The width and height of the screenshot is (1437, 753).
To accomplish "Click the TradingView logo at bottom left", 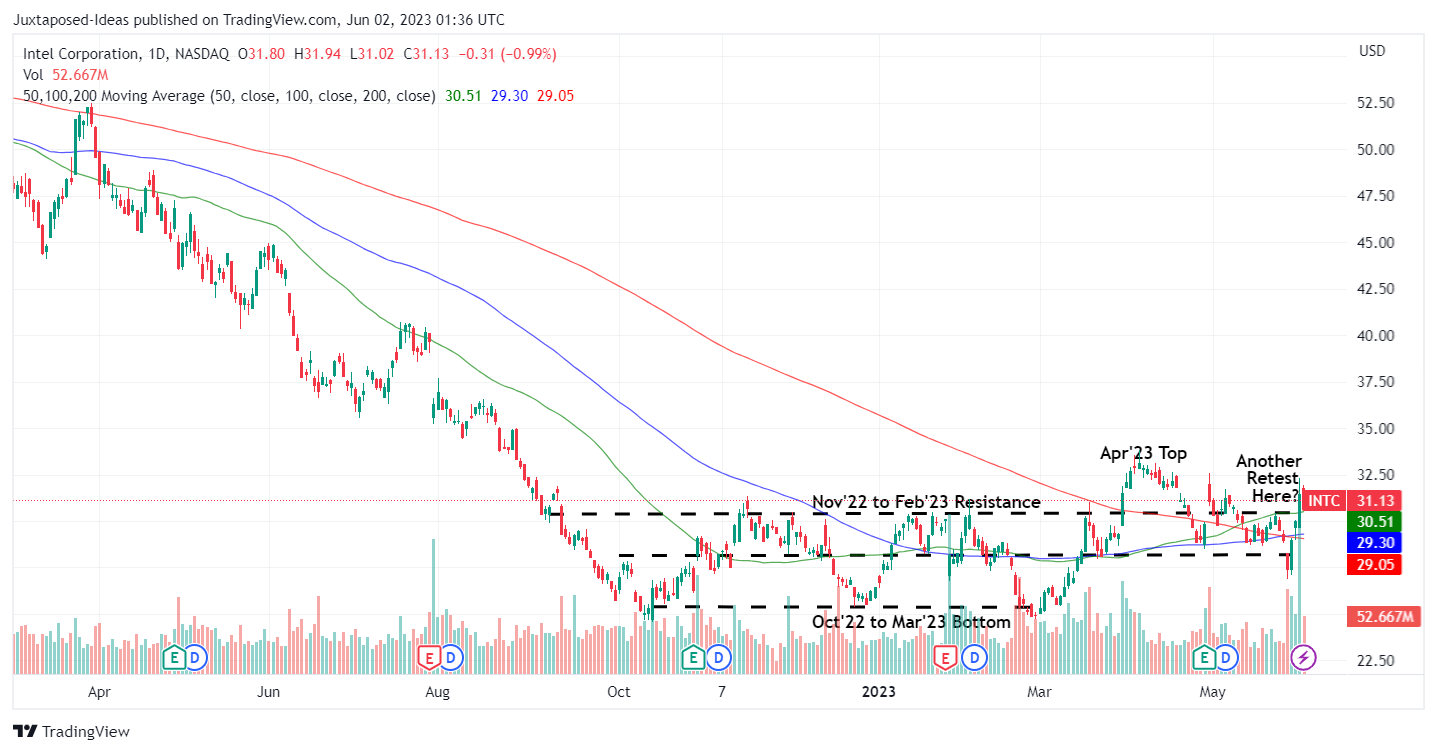I will (71, 731).
